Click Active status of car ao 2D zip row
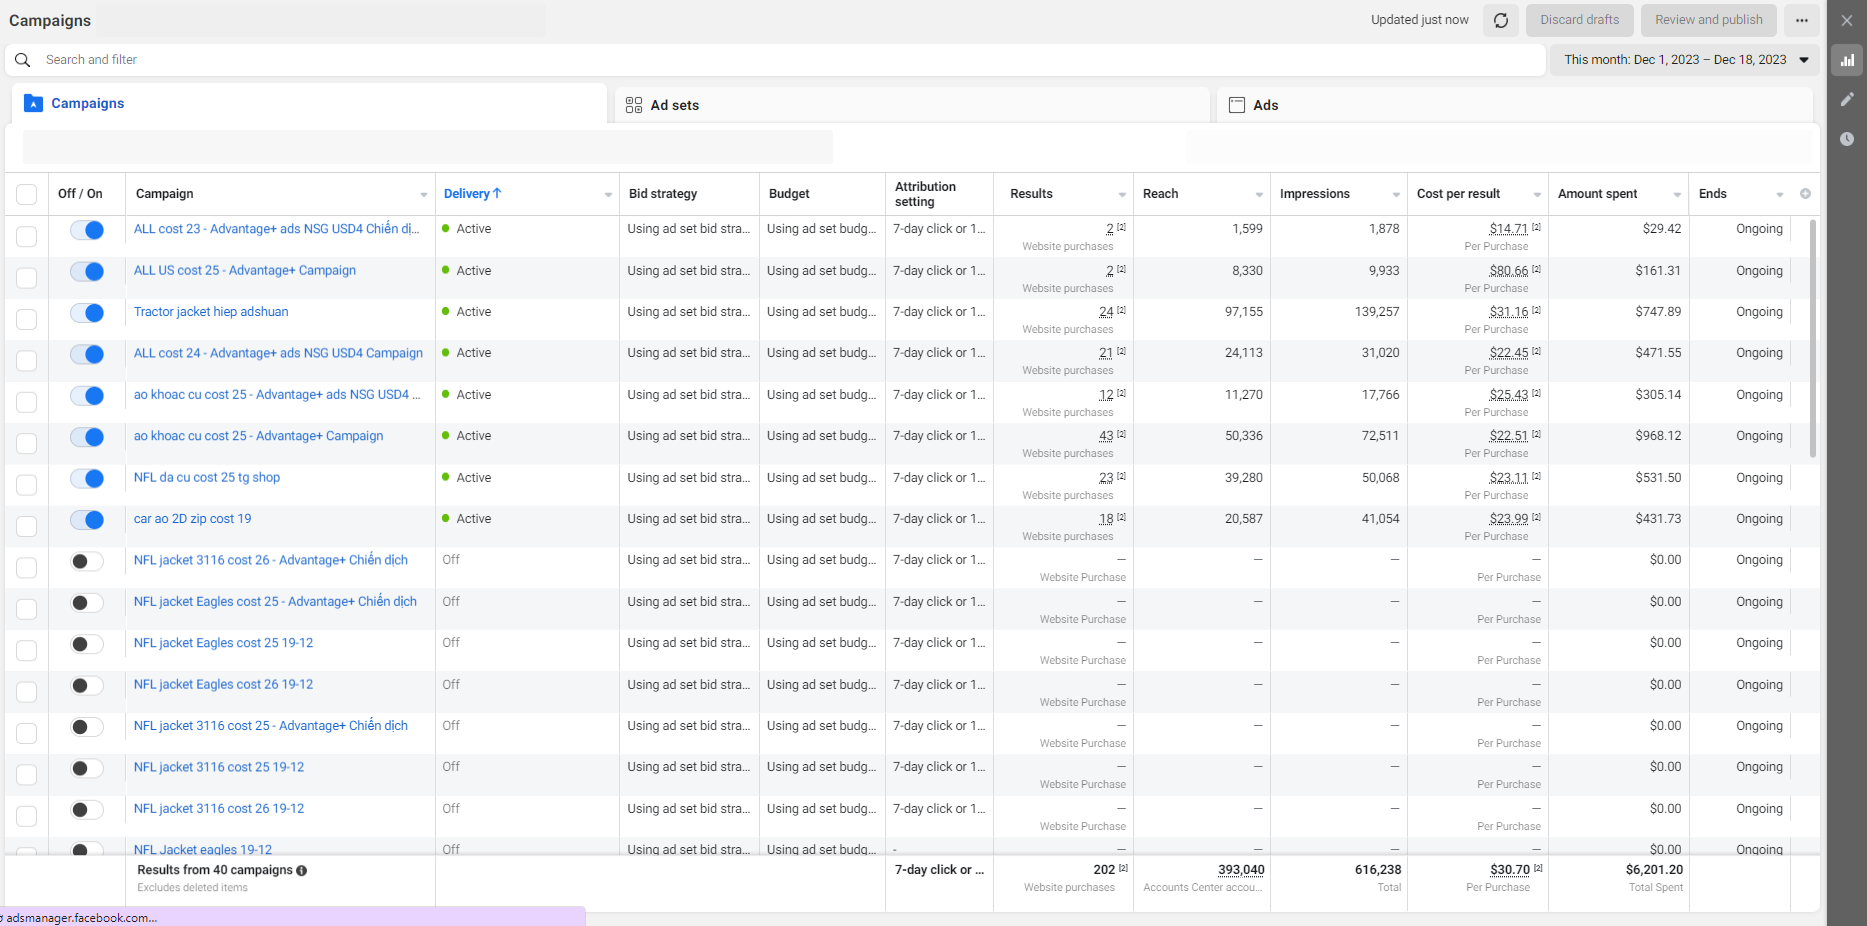Screen dimensions: 1867x926 click(x=473, y=519)
